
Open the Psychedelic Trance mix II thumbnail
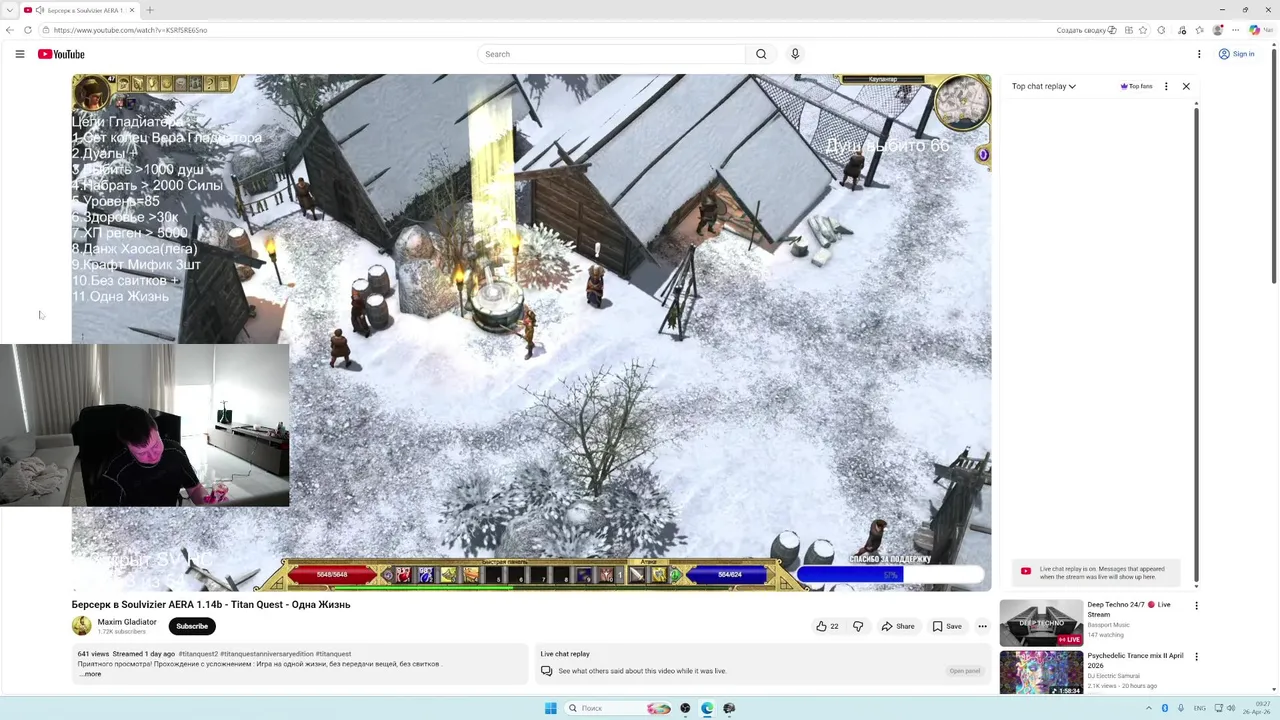1041,673
